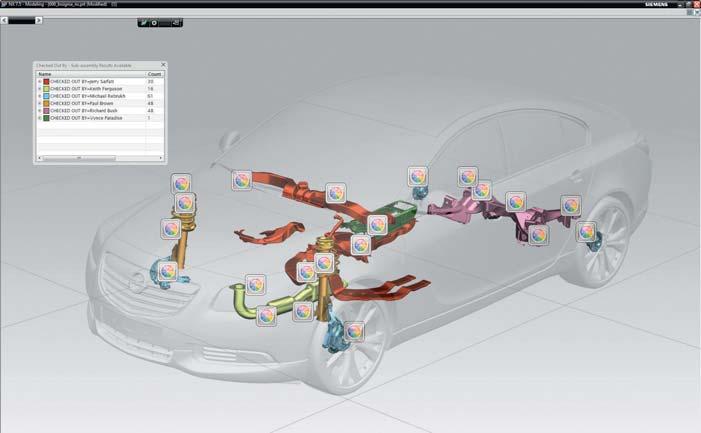Screen dimensions: 701x433
Task: Click the panel's horizontal scrollbar left arrow
Action: [39, 158]
